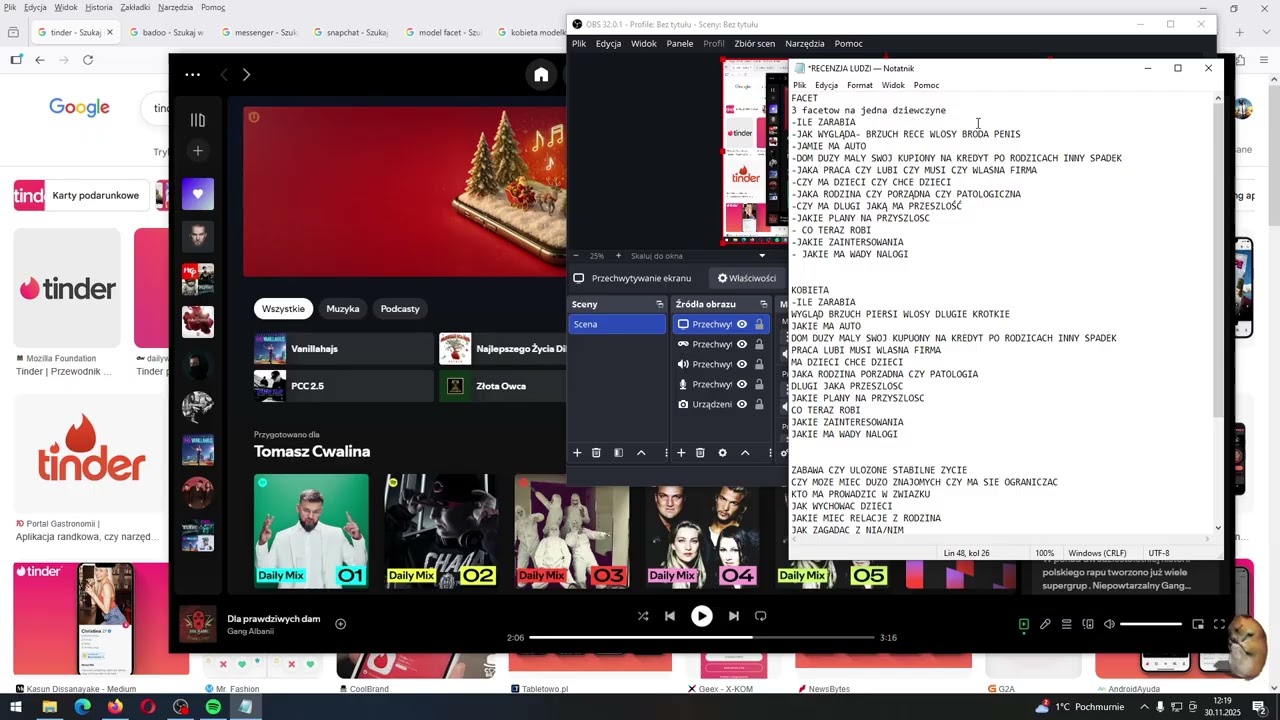
Task: Delete the selected source in OBS
Action: tap(700, 453)
